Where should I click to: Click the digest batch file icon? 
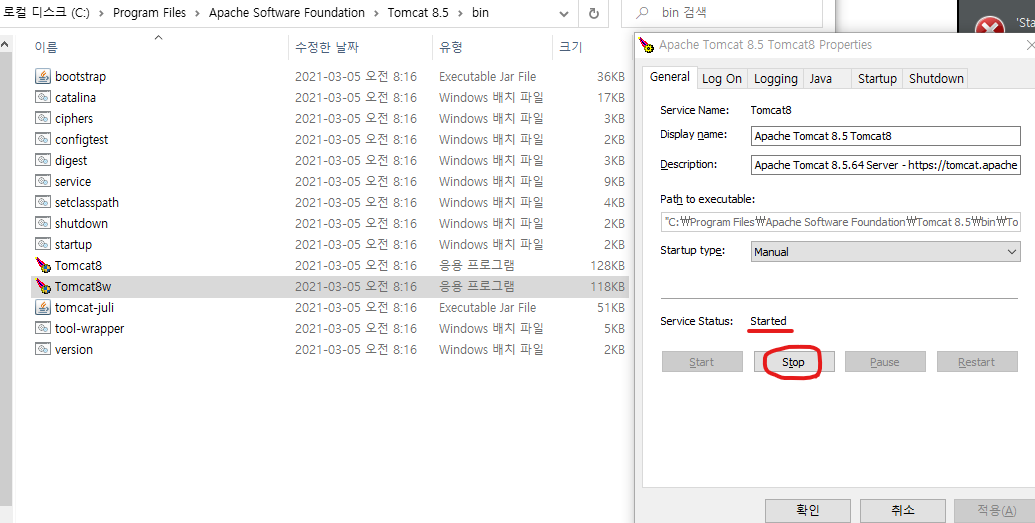point(43,160)
